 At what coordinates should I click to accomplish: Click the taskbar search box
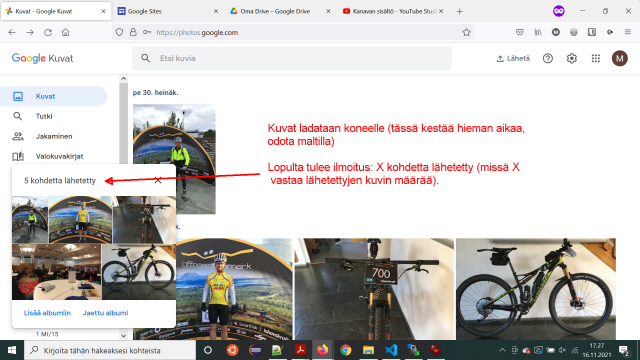[110, 350]
